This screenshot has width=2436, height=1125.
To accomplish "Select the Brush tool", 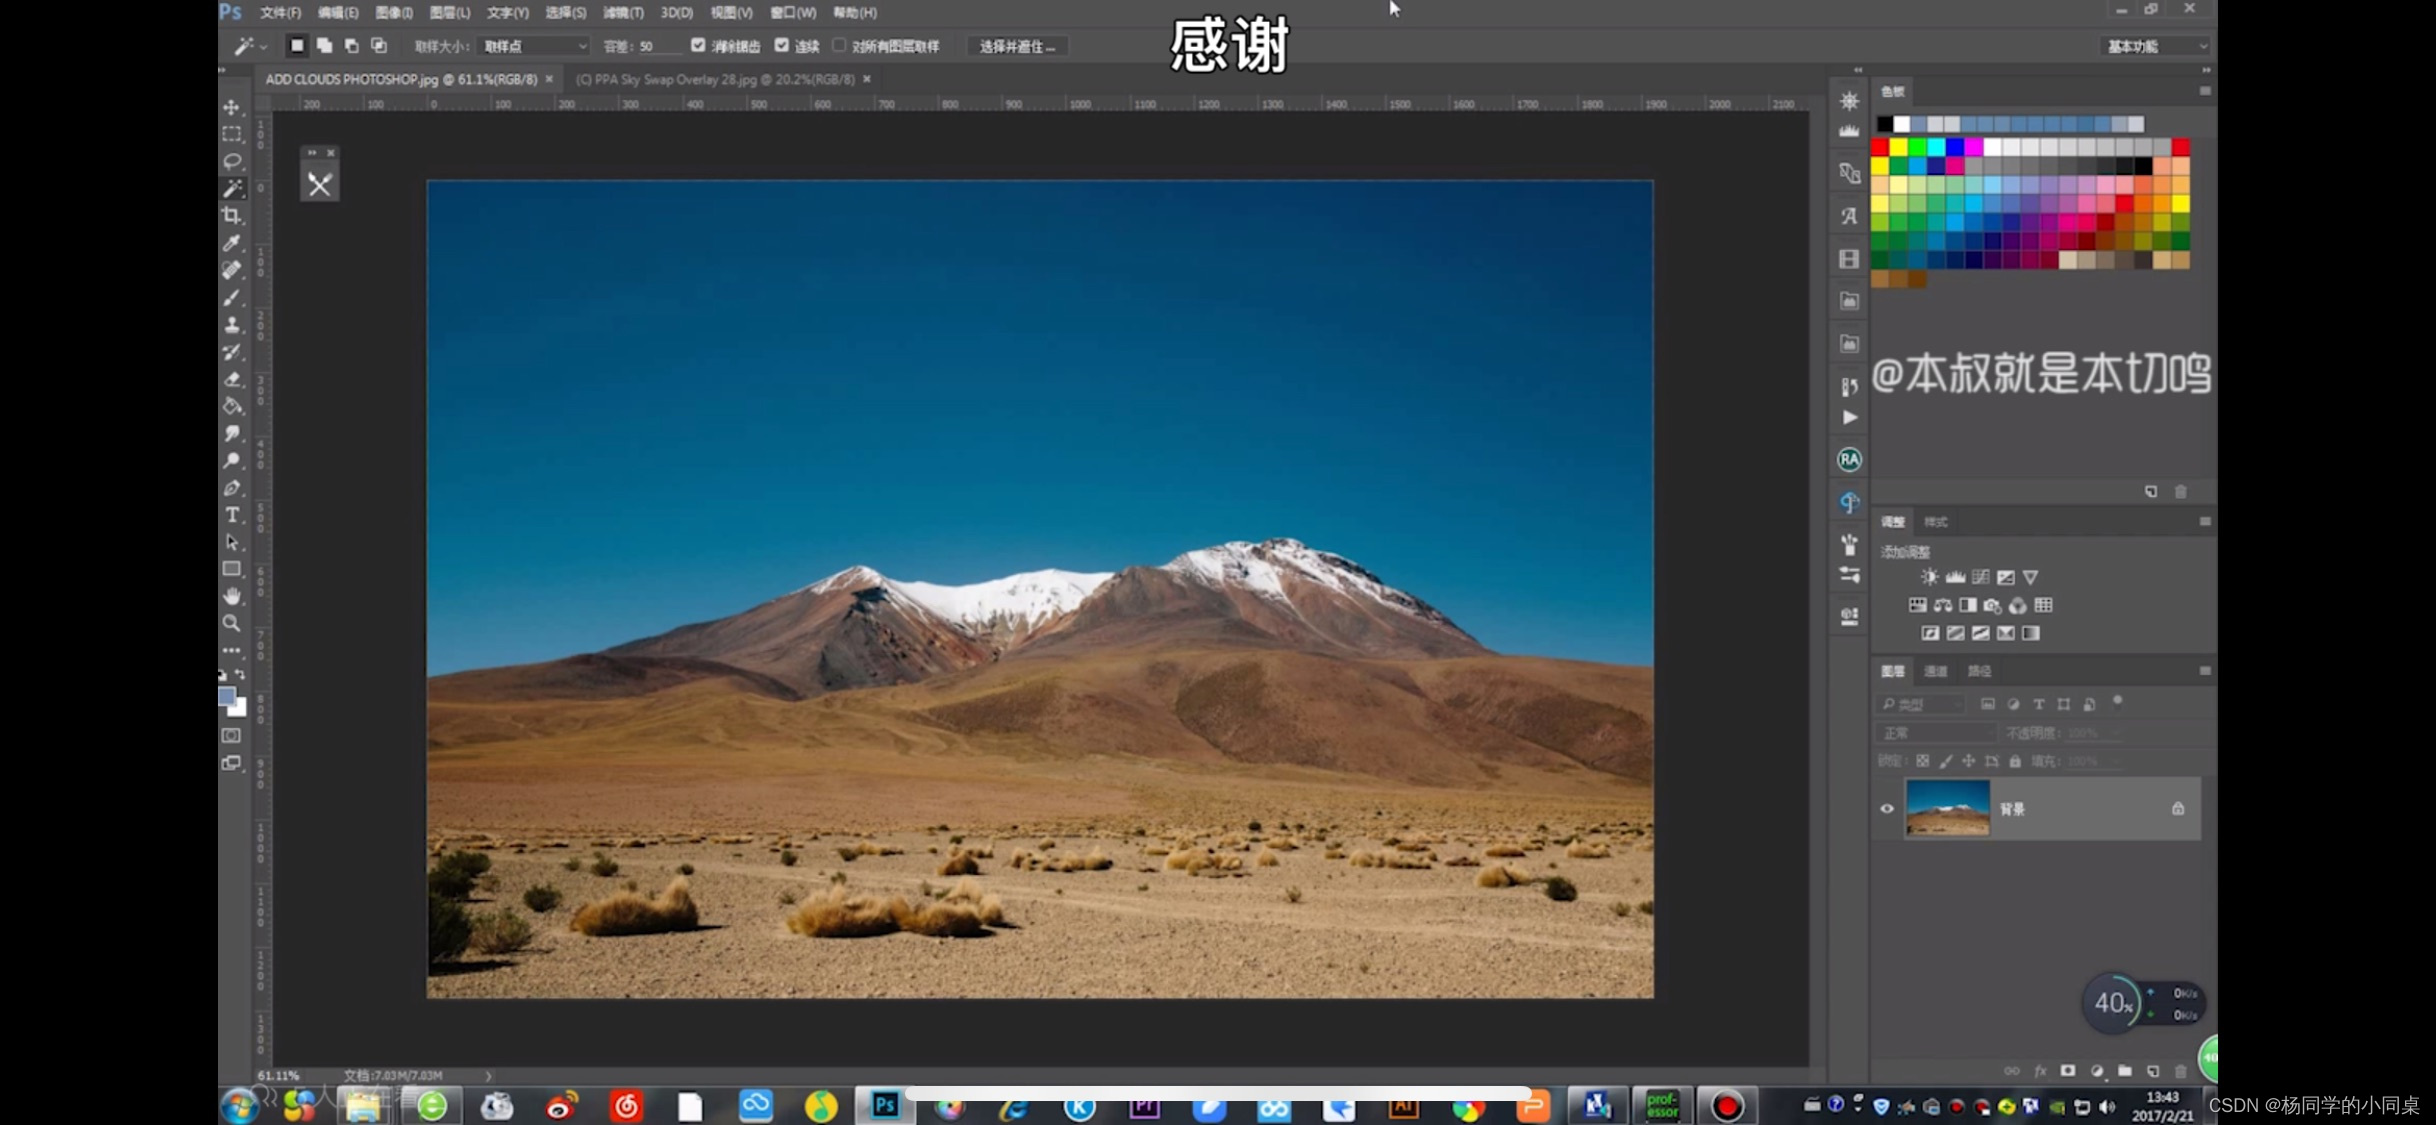I will pyautogui.click(x=232, y=297).
